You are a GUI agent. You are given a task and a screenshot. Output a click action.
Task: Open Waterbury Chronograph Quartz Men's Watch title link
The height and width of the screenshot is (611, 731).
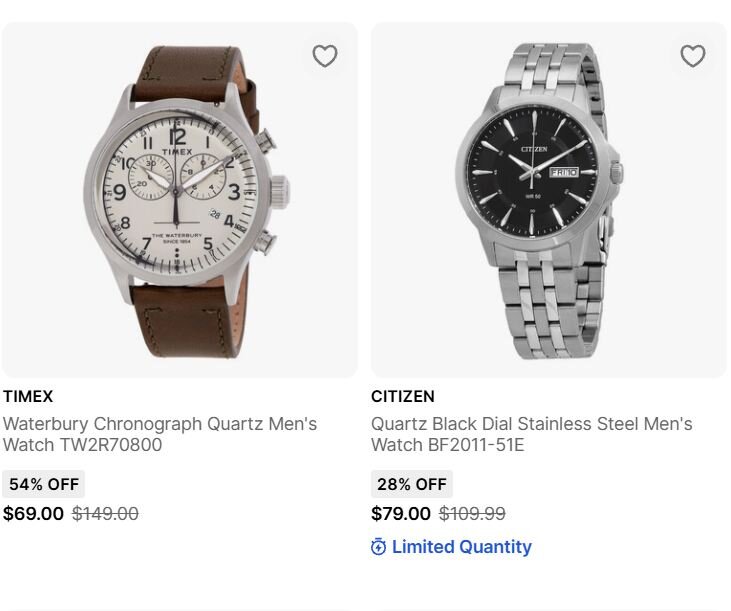pos(160,434)
